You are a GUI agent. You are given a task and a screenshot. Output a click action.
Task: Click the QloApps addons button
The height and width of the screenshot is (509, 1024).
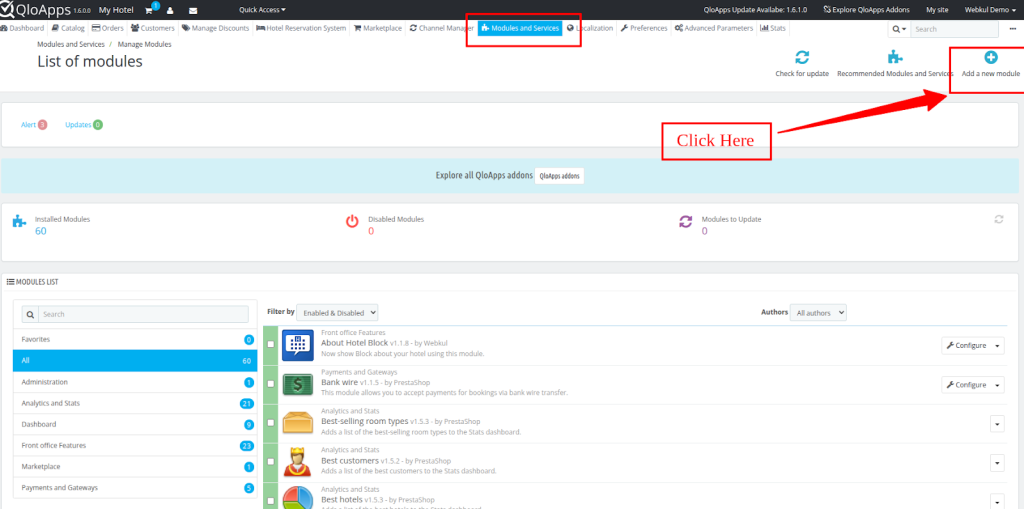[559, 176]
